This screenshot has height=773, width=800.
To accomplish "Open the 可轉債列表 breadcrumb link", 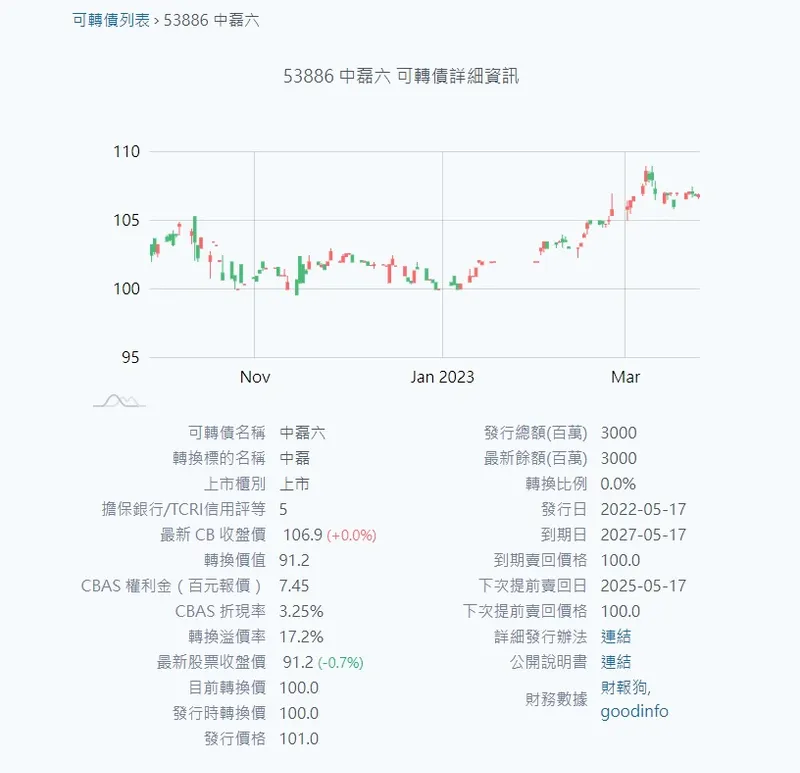I will (111, 20).
